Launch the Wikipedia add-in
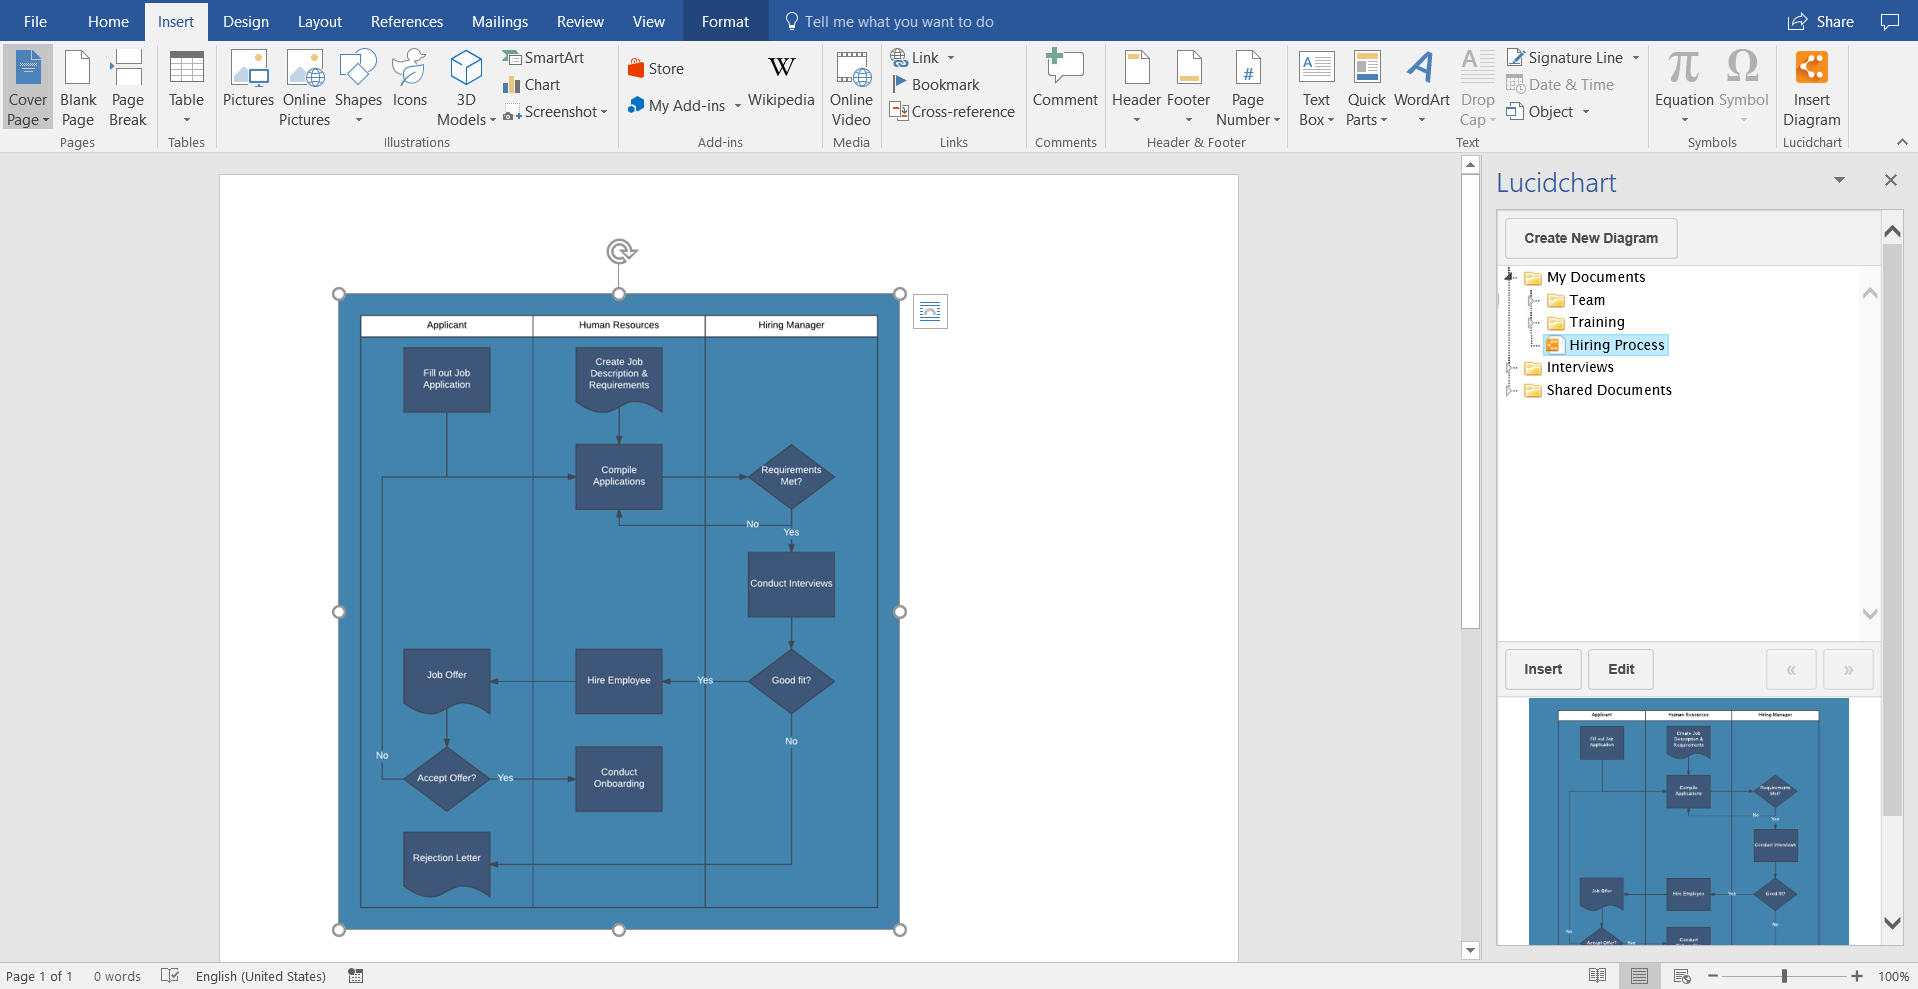Viewport: 1918px width, 989px height. 781,80
